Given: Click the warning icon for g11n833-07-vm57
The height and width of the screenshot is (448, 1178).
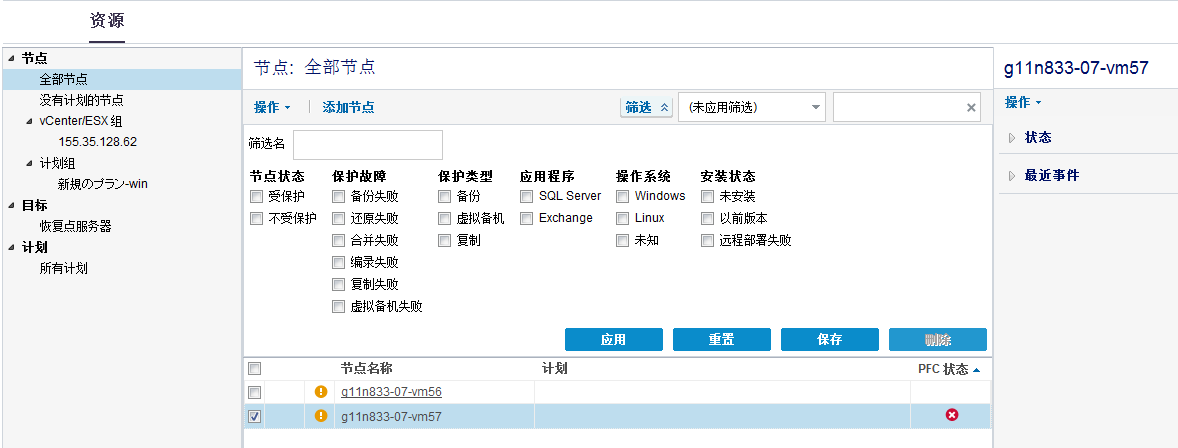Looking at the screenshot, I should (x=321, y=416).
